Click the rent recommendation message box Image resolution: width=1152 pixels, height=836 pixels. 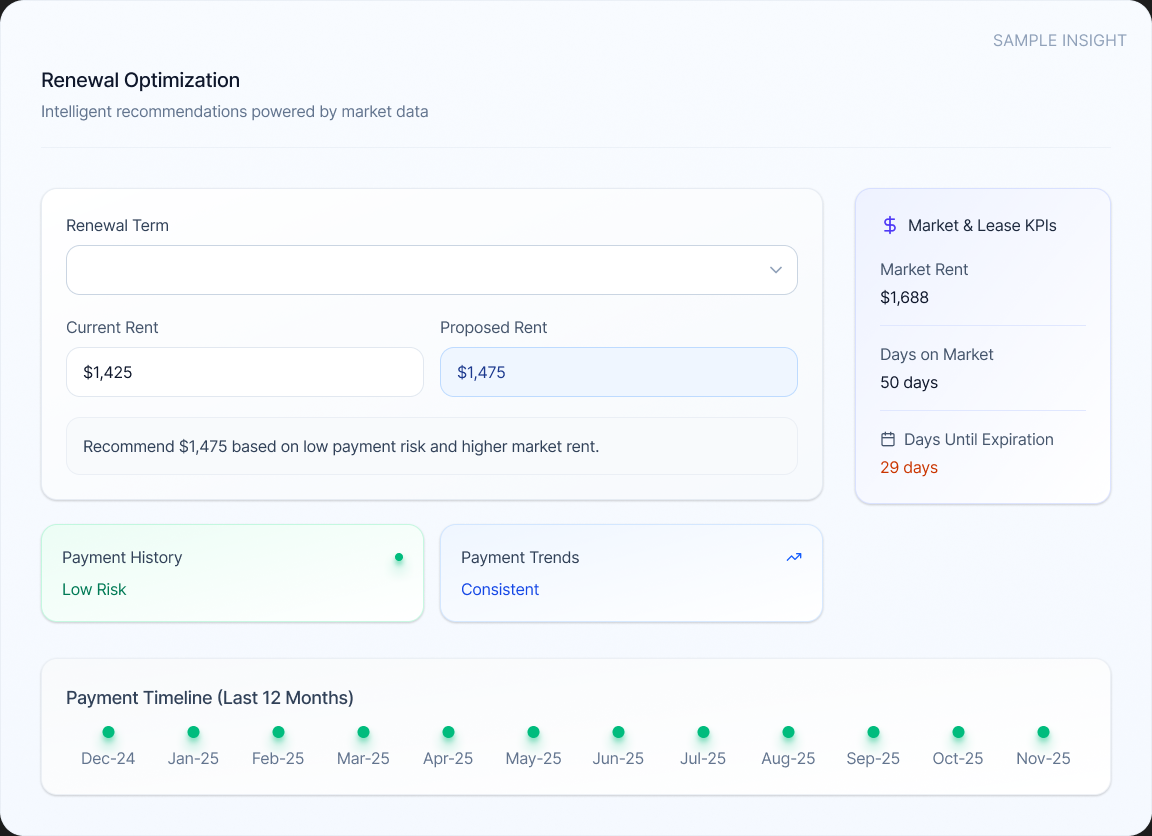click(431, 446)
